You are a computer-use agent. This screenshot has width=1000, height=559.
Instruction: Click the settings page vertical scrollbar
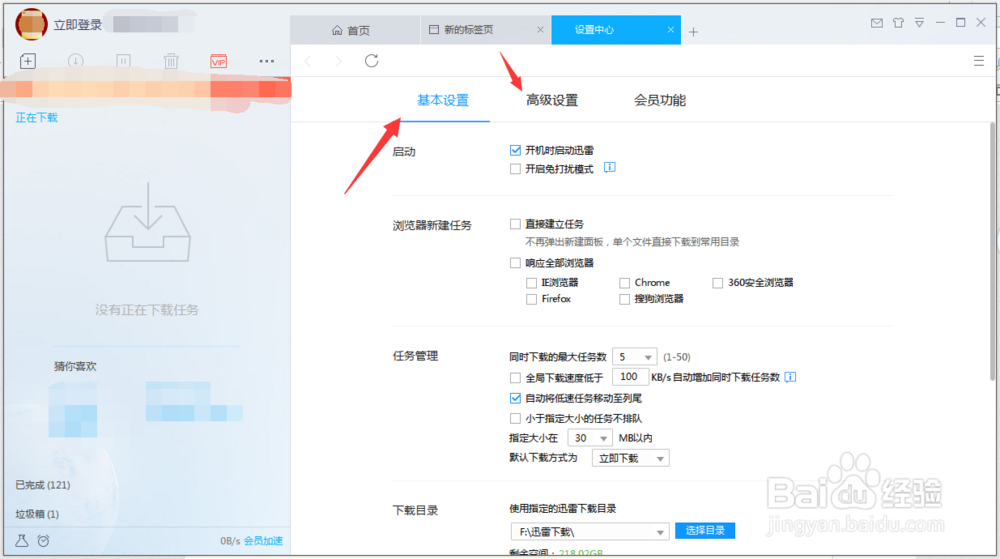[992, 252]
